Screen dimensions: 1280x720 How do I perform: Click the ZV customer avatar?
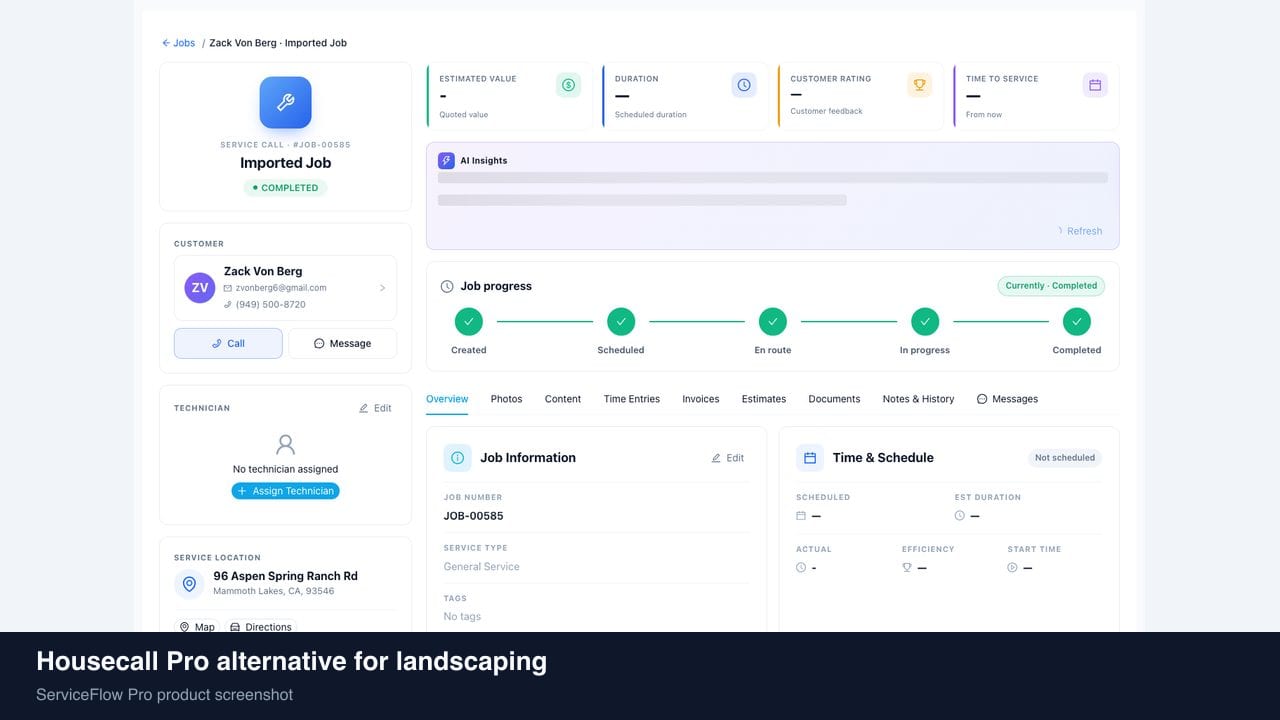click(x=200, y=288)
